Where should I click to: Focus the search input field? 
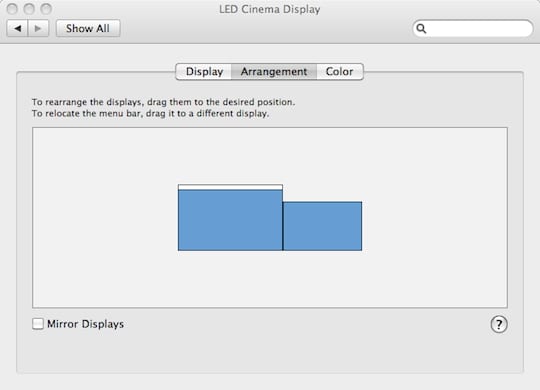(x=473, y=28)
